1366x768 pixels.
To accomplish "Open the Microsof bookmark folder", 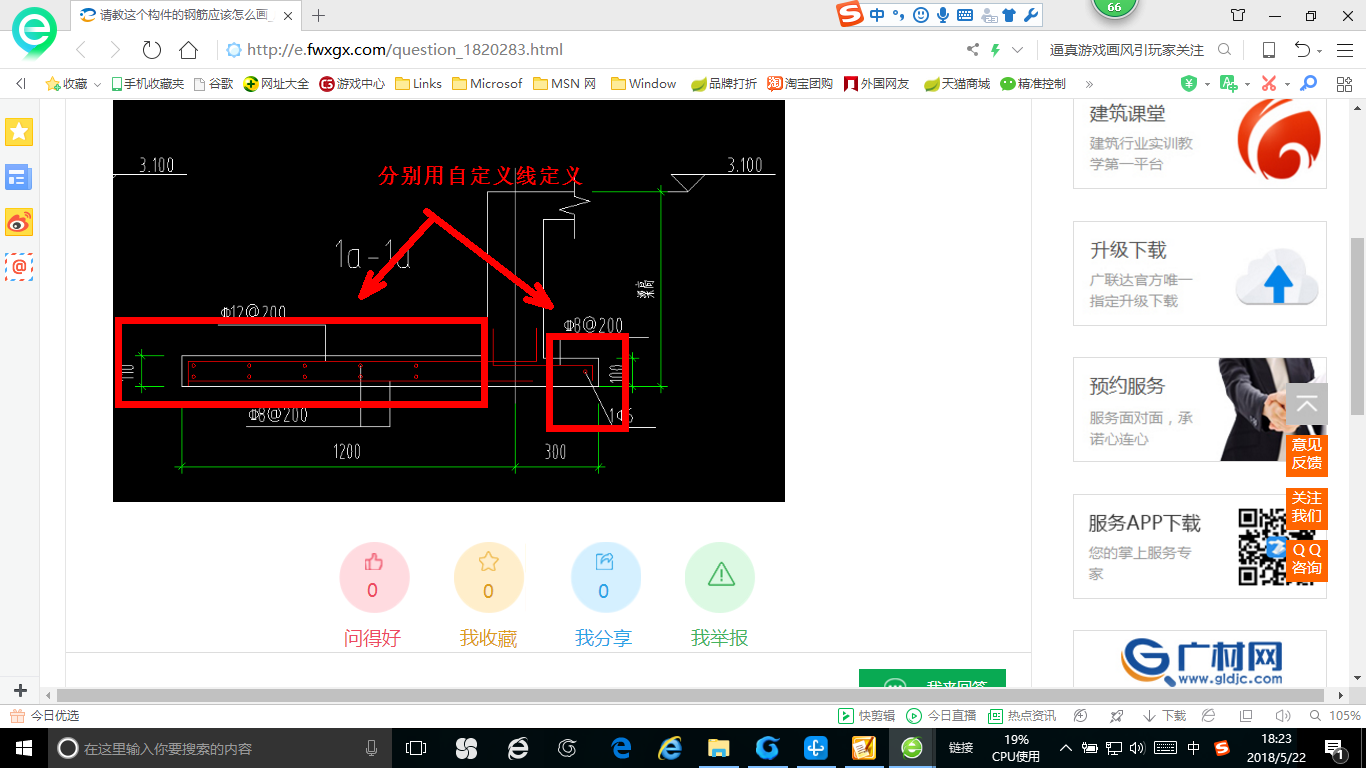I will point(487,84).
